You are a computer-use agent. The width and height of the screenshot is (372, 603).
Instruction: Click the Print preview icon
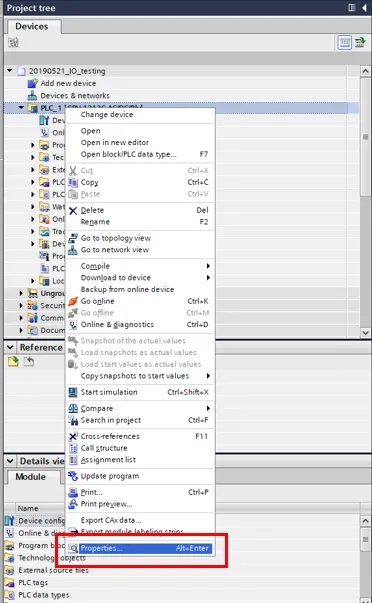click(73, 504)
